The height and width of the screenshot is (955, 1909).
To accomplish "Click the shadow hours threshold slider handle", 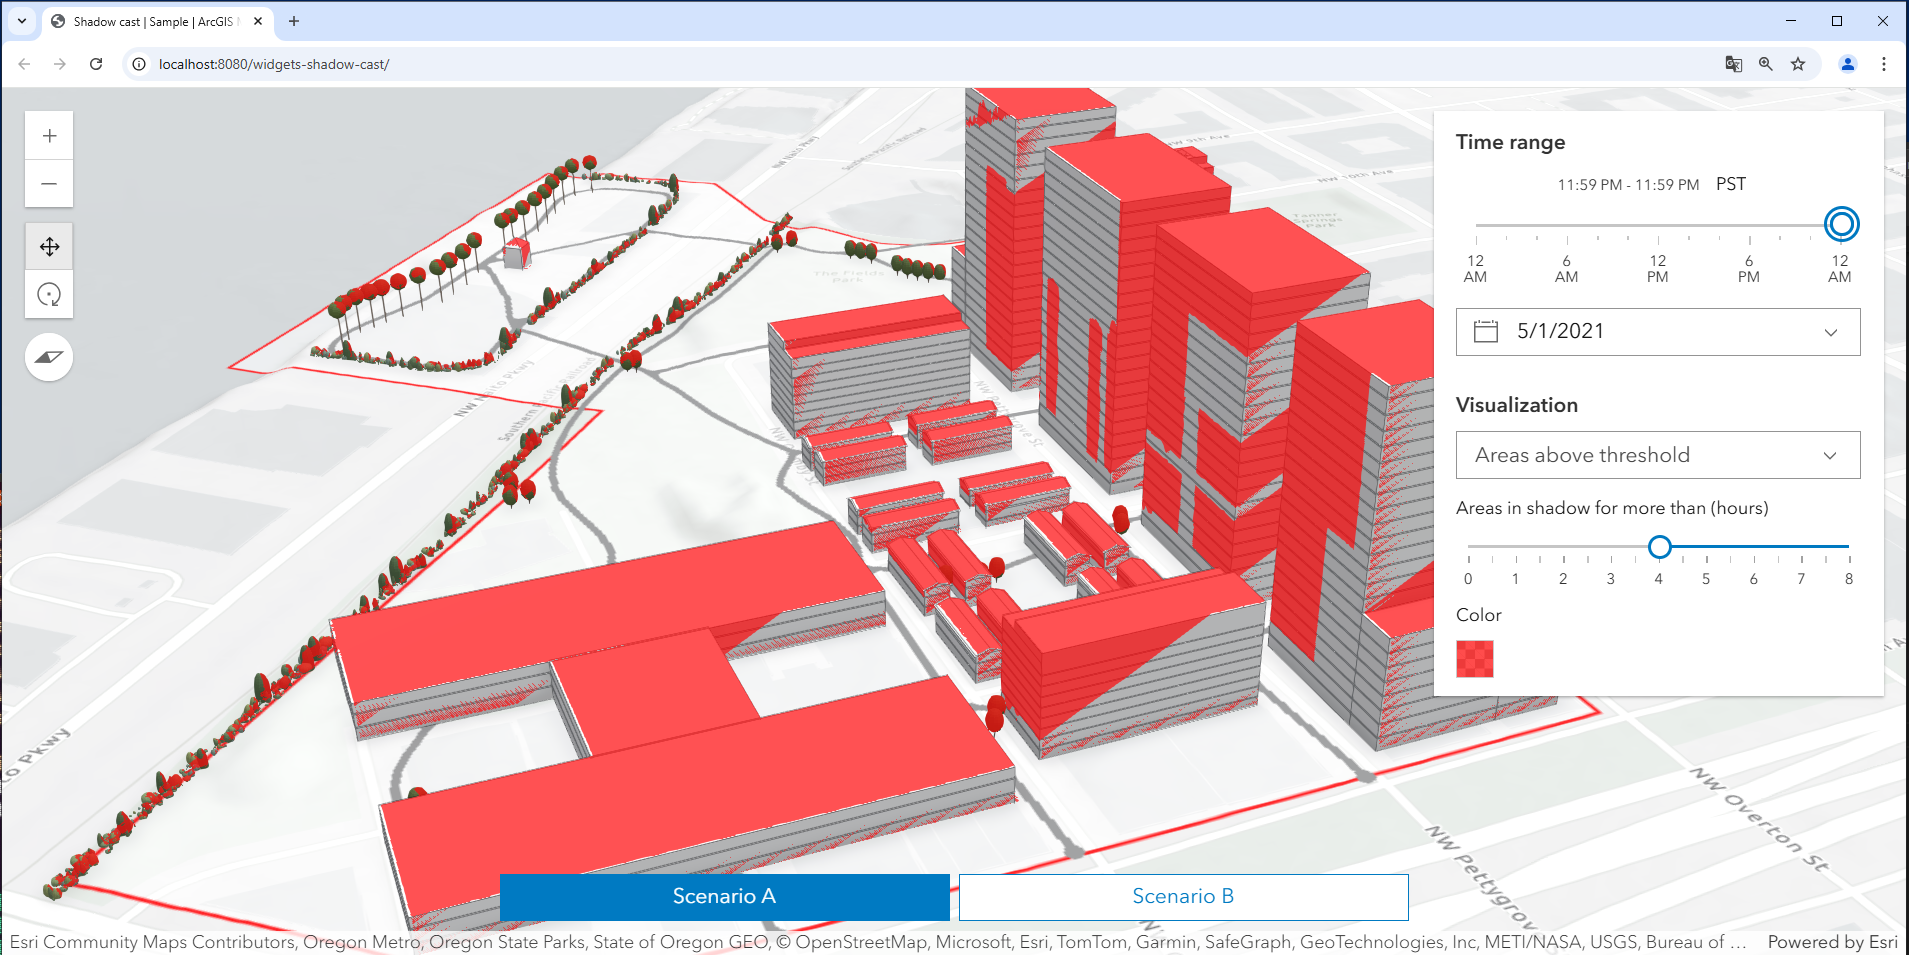I will point(1660,547).
